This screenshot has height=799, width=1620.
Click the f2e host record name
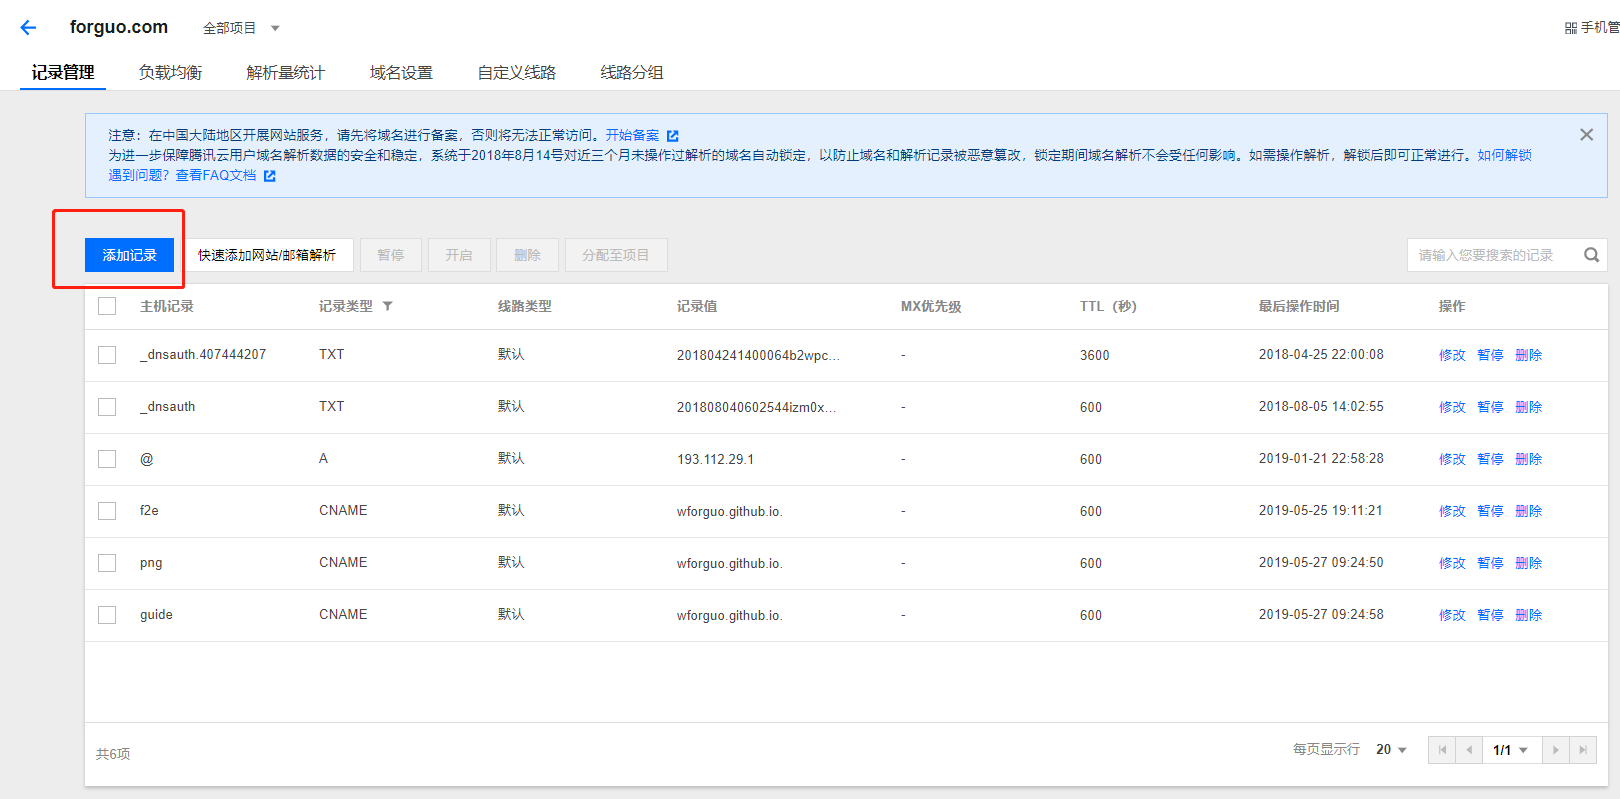tap(149, 511)
